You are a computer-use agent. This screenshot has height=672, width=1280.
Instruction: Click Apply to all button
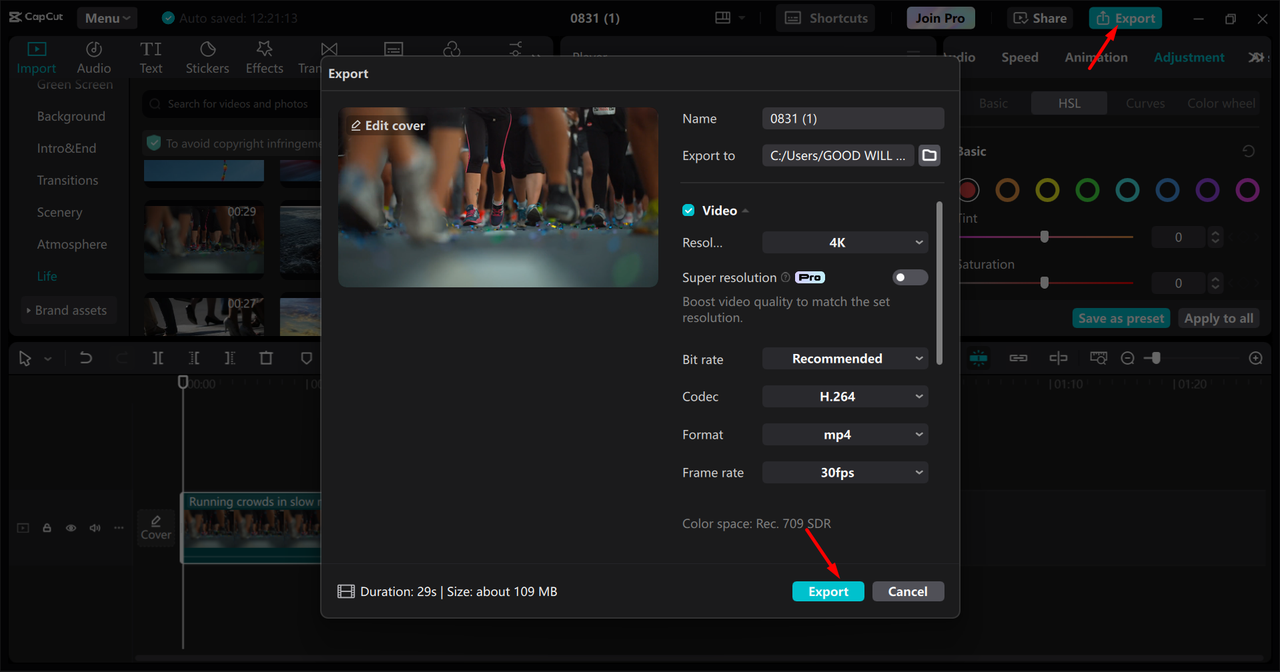(x=1218, y=318)
